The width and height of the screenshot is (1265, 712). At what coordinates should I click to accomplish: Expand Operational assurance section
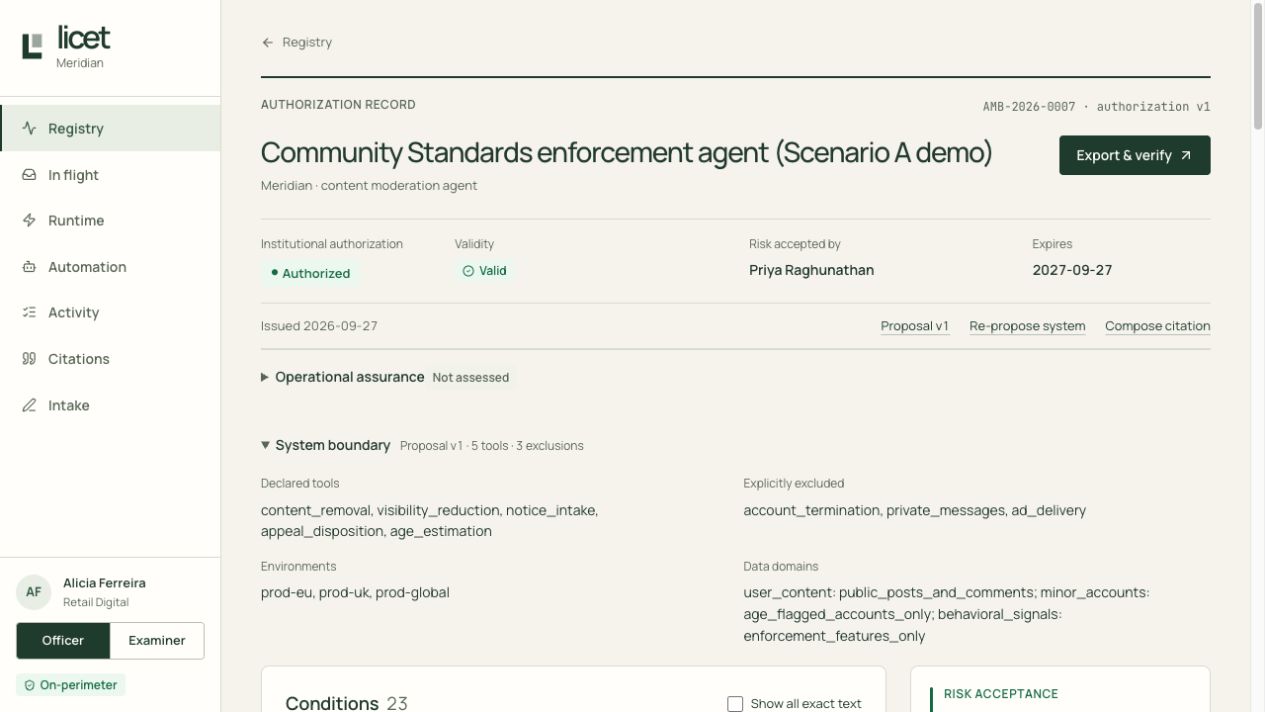pyautogui.click(x=385, y=377)
